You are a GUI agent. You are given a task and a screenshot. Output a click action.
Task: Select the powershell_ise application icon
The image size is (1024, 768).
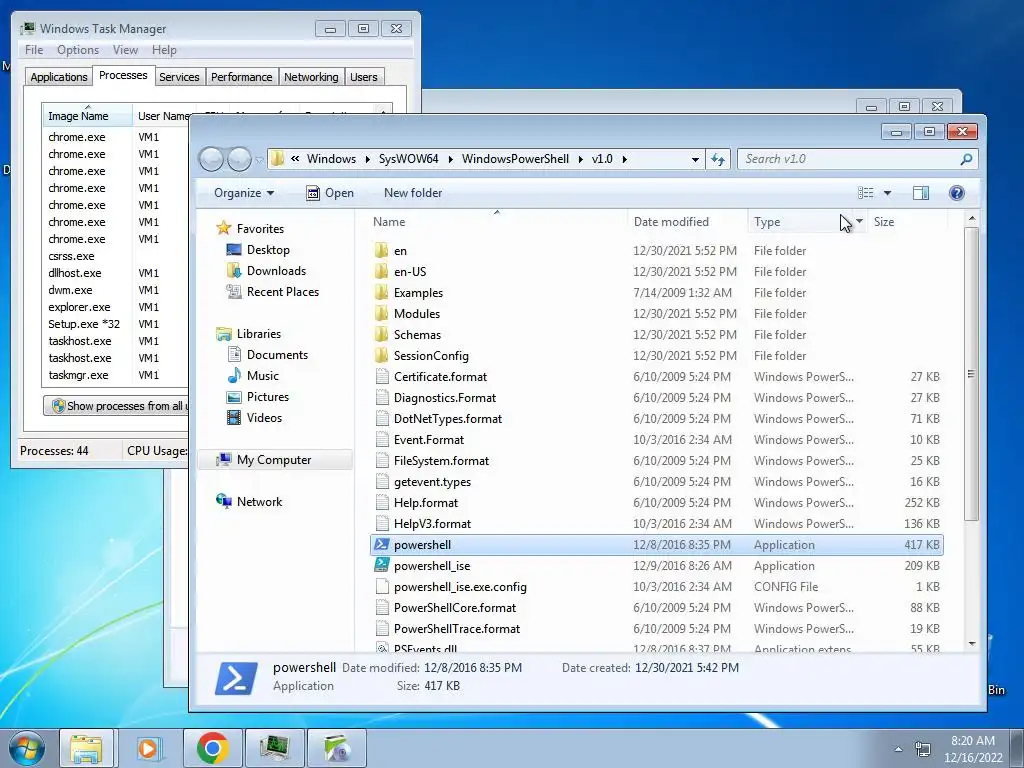click(382, 566)
